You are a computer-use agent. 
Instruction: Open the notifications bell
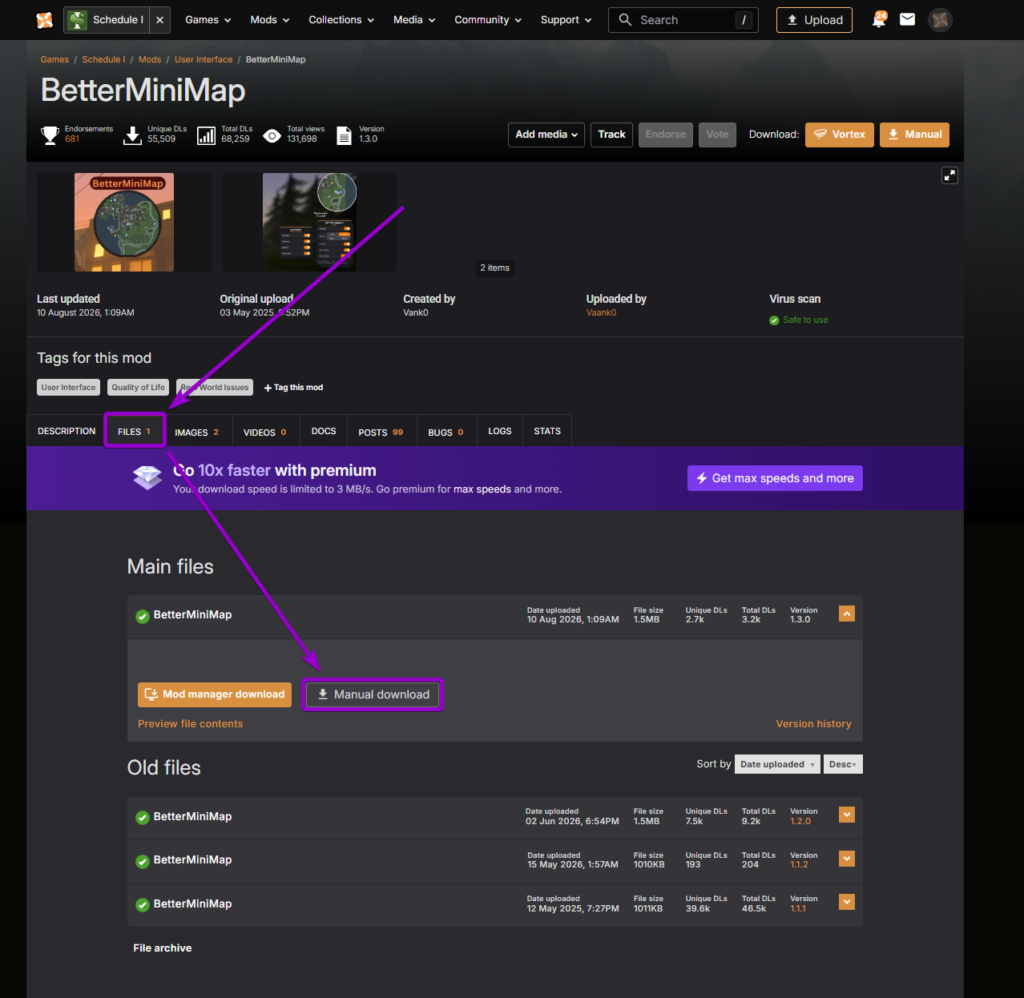[878, 20]
